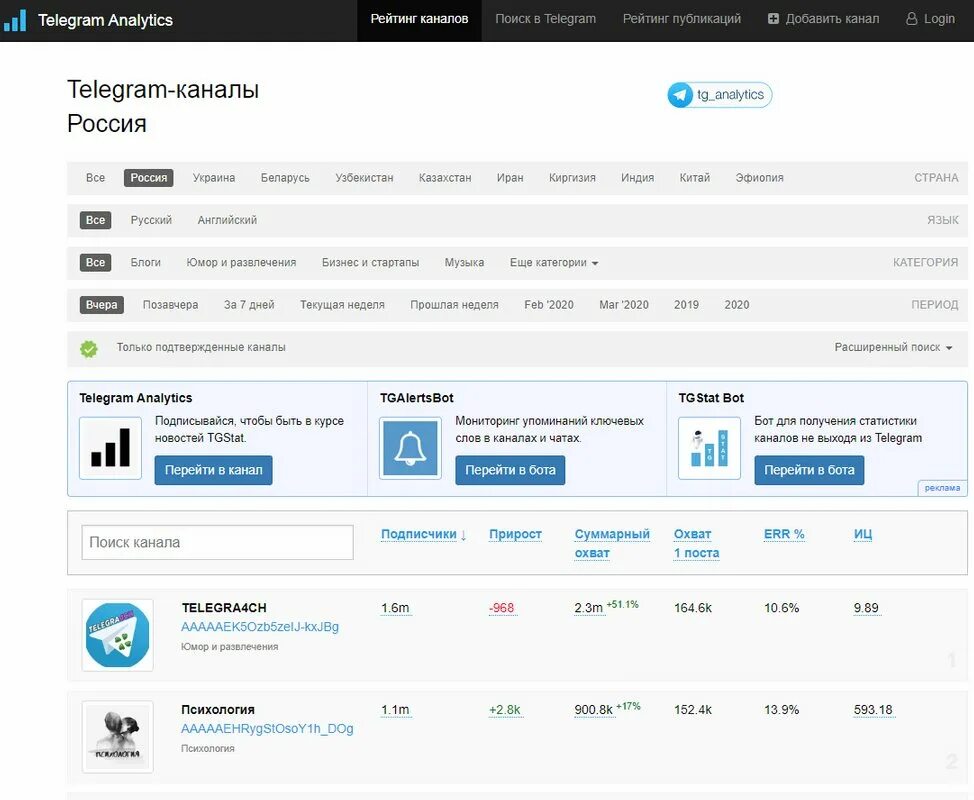Filter channels by Иран
Viewport: 974px width, 800px height.
(x=510, y=178)
